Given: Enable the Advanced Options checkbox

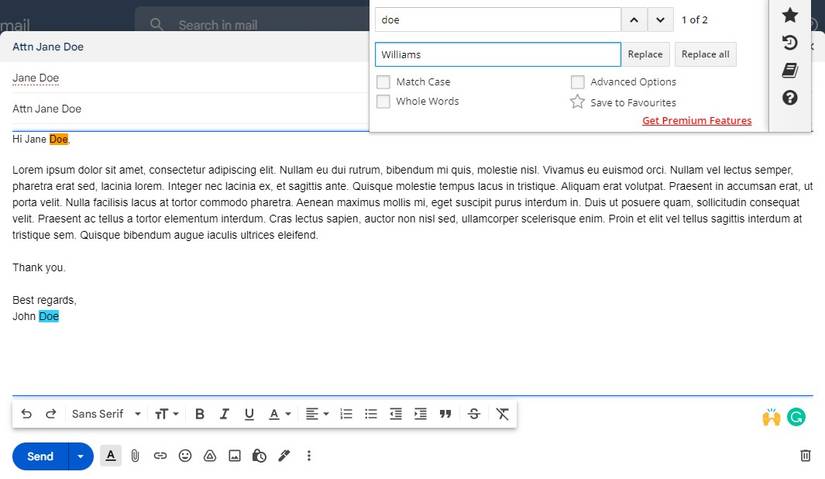Looking at the screenshot, I should [x=578, y=82].
